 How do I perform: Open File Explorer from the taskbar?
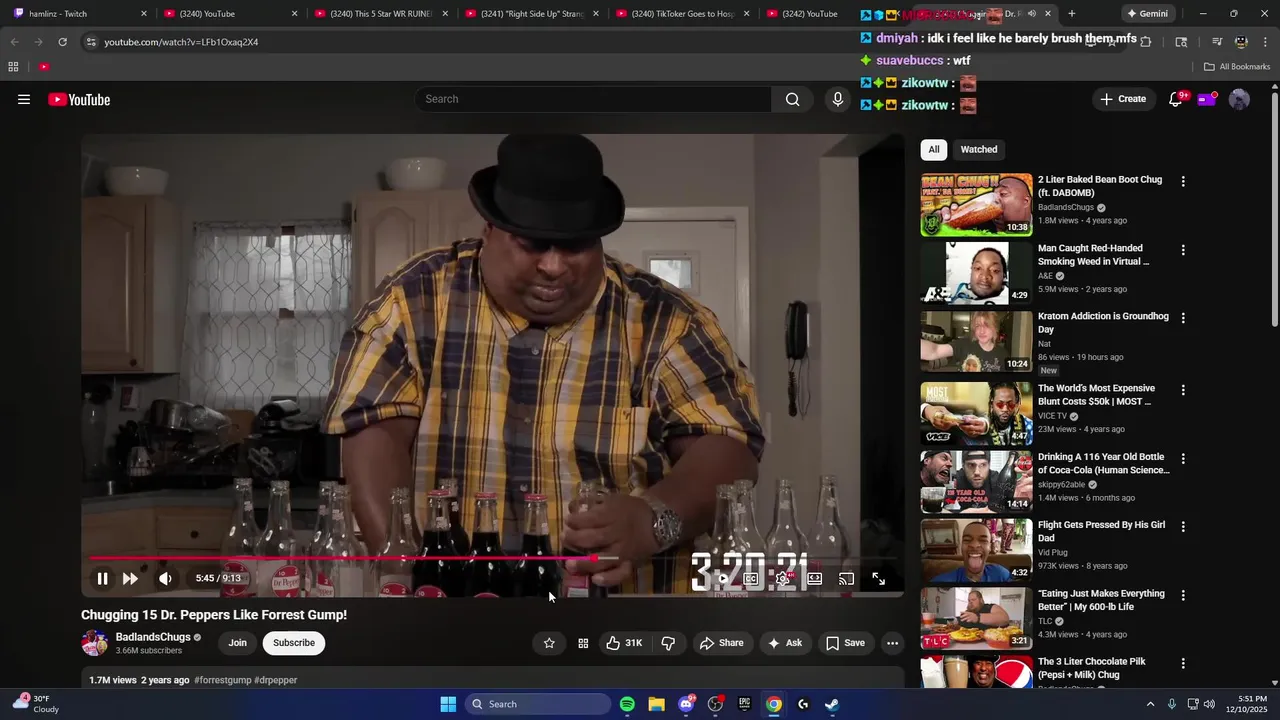pyautogui.click(x=656, y=704)
